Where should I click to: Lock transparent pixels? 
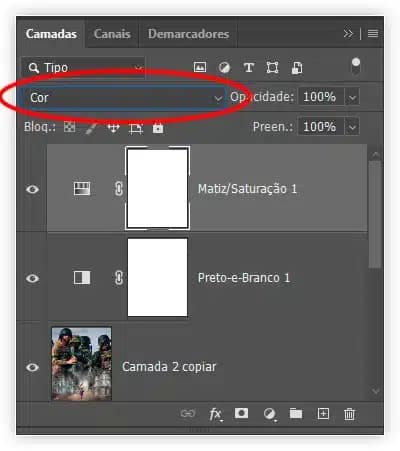pos(69,127)
